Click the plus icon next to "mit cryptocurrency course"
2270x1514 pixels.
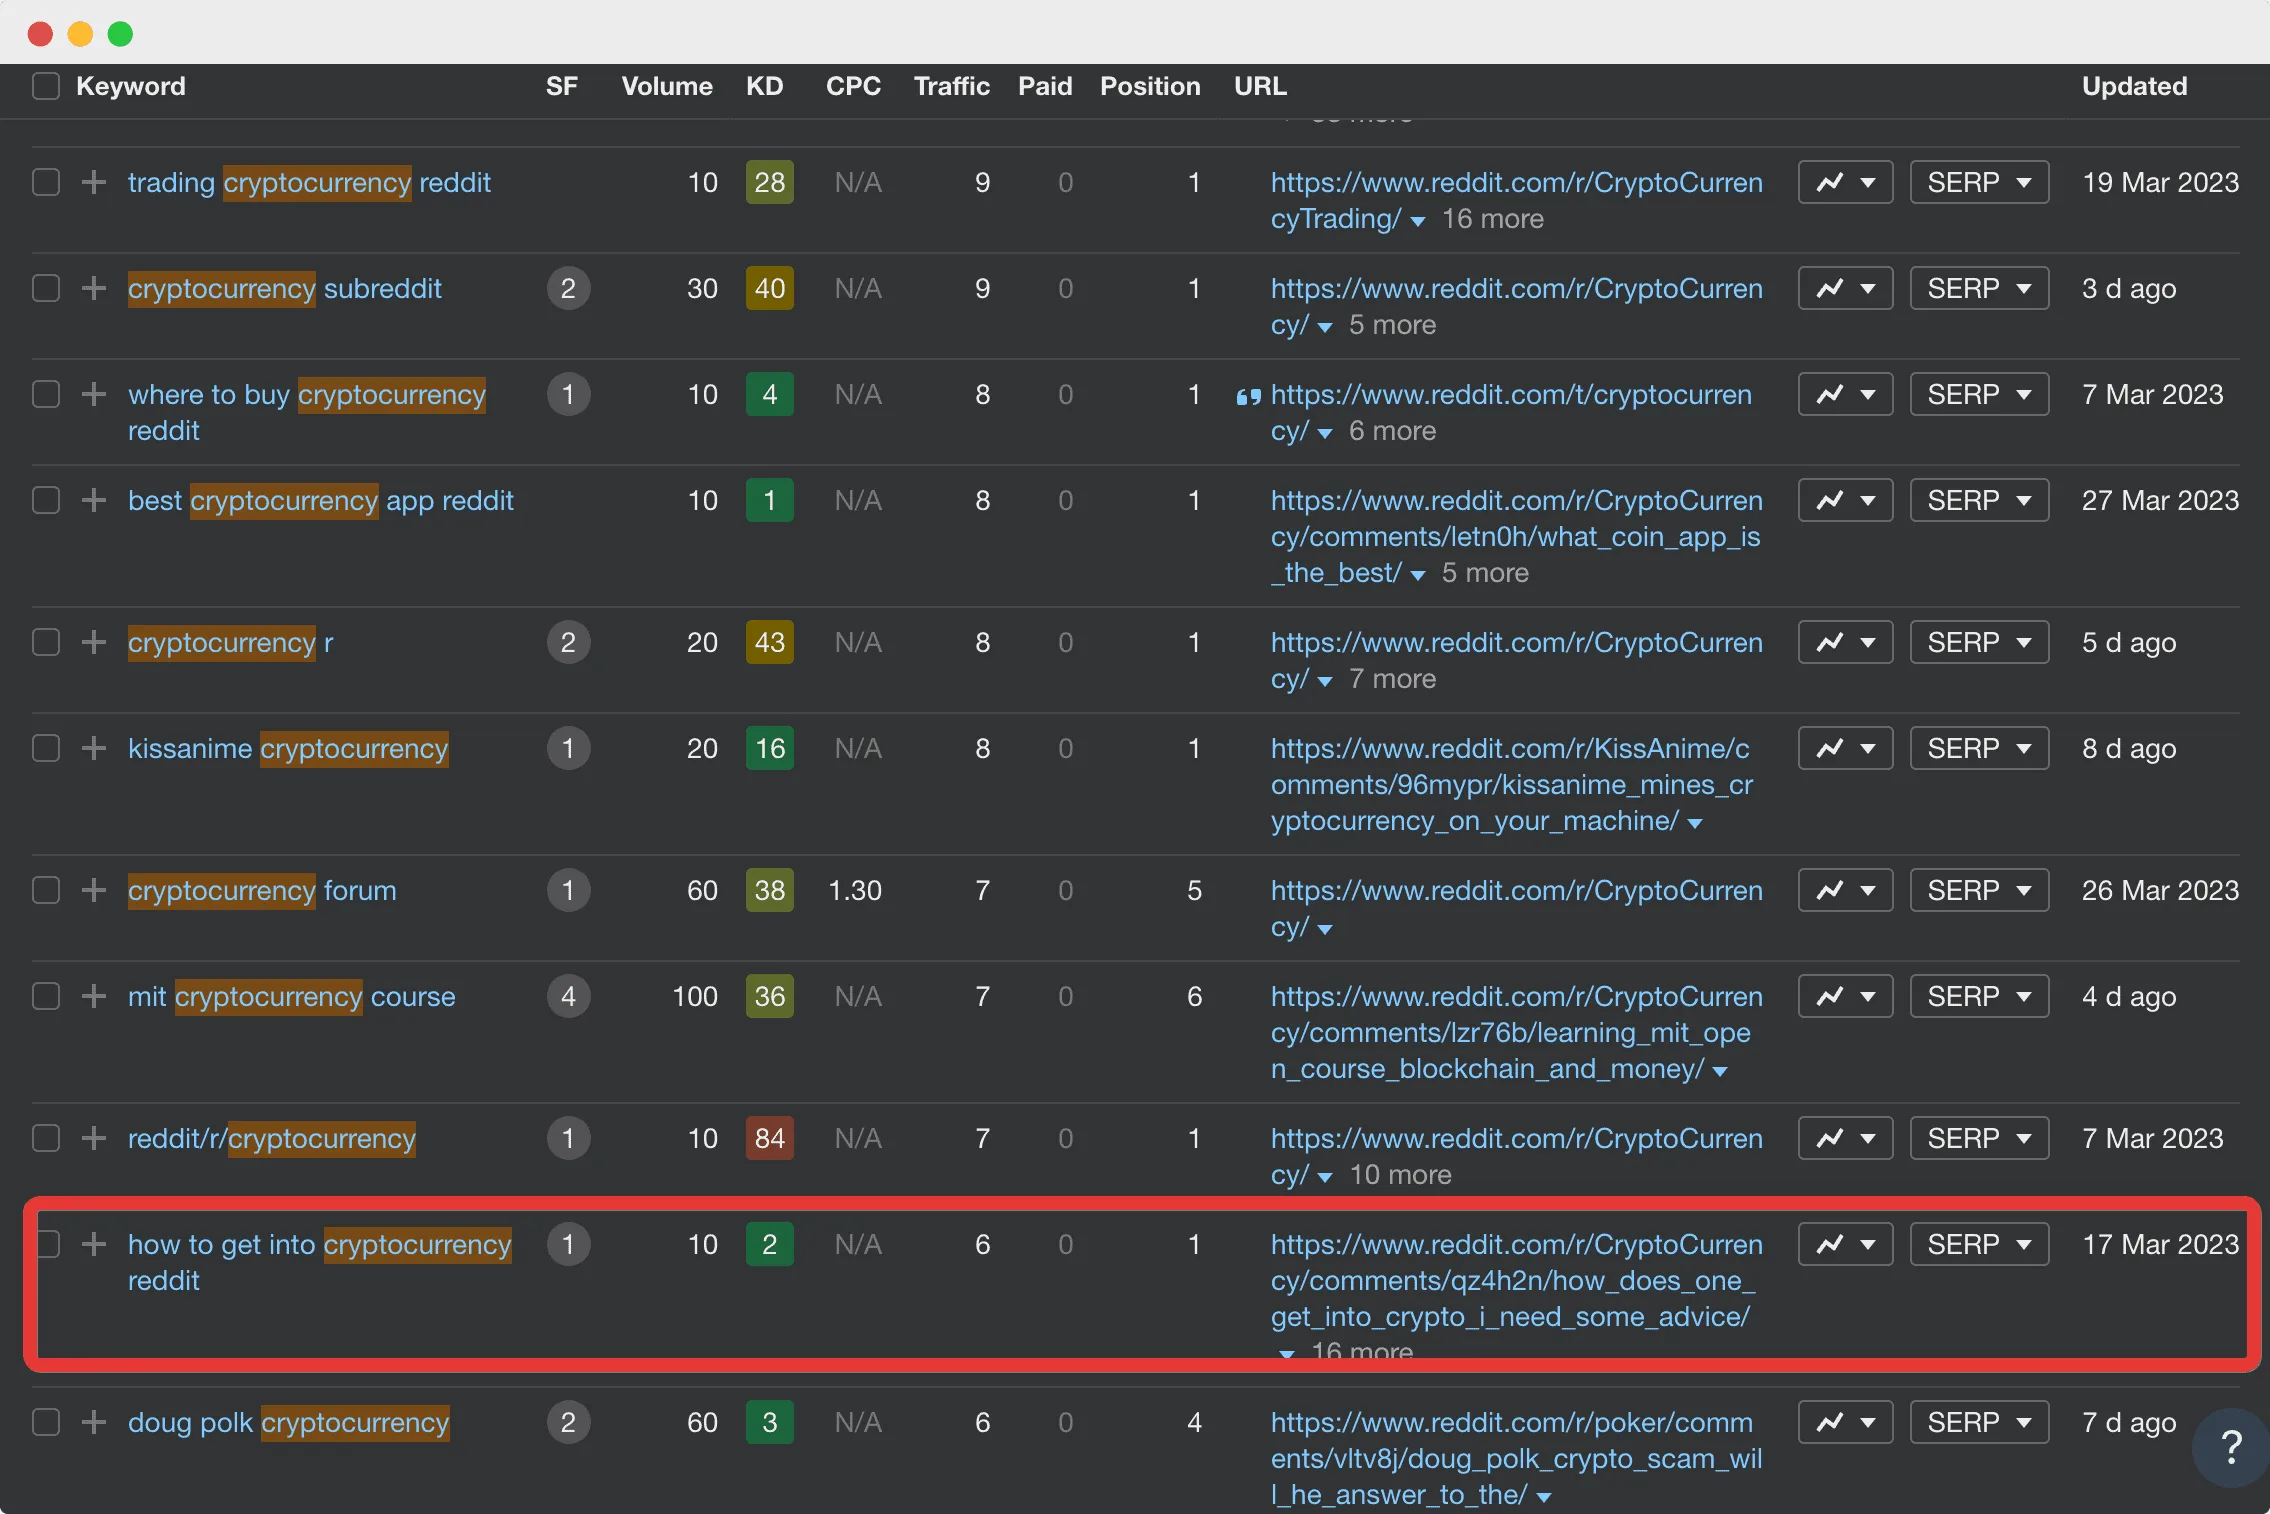92,996
